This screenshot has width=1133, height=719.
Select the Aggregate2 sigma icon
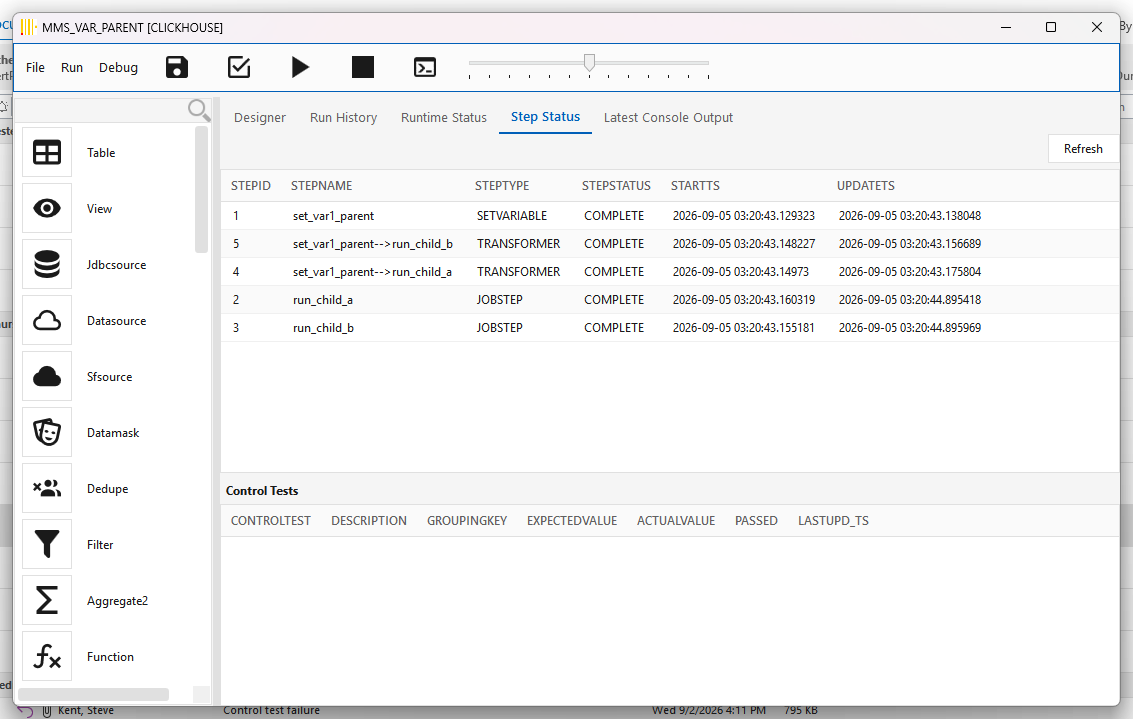coord(47,600)
